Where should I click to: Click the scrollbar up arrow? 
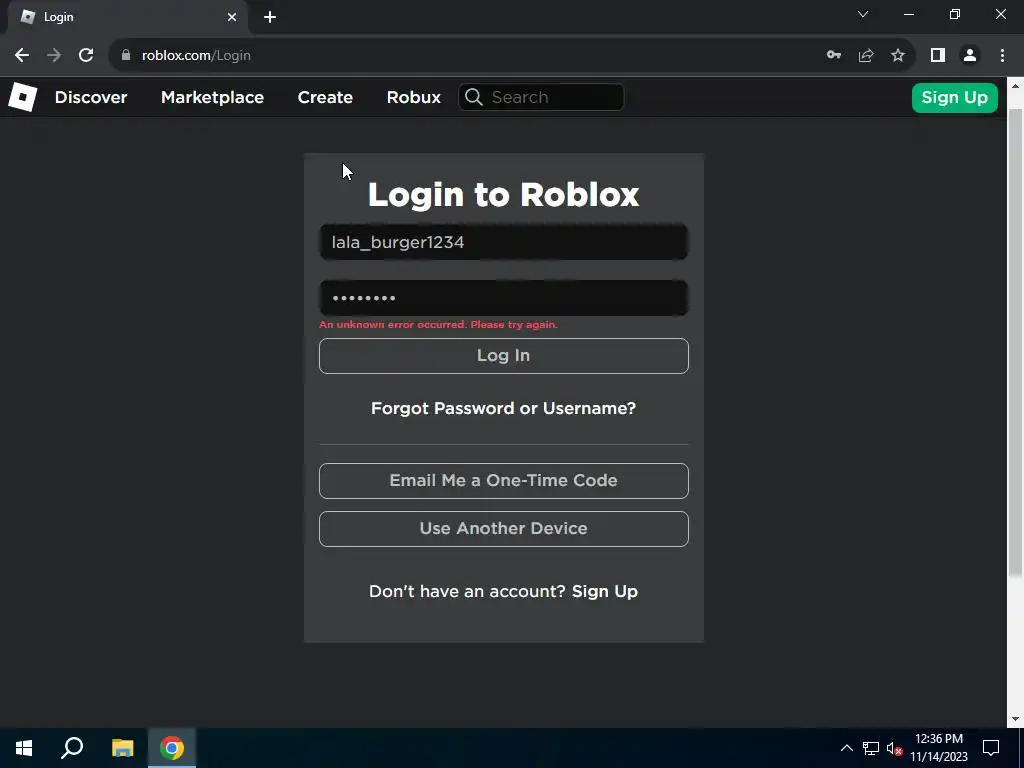coord(1015,86)
